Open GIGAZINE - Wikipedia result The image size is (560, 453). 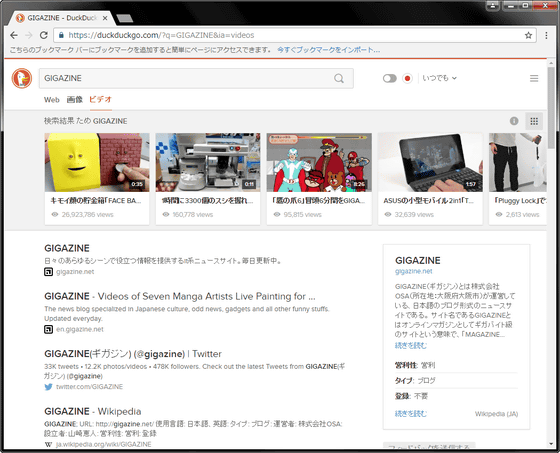(x=92, y=412)
